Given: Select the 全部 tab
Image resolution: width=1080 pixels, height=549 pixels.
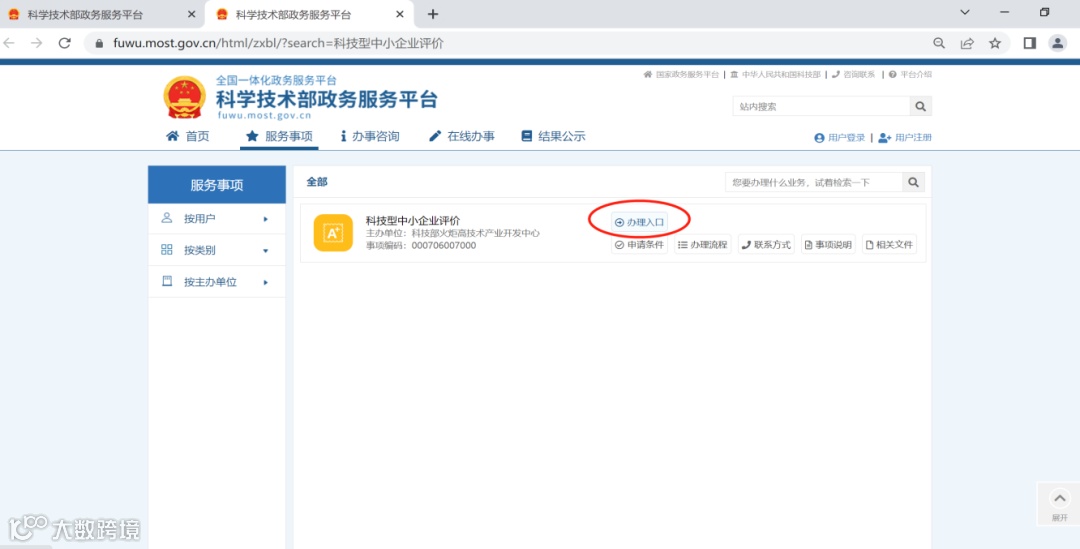Looking at the screenshot, I should [x=317, y=182].
